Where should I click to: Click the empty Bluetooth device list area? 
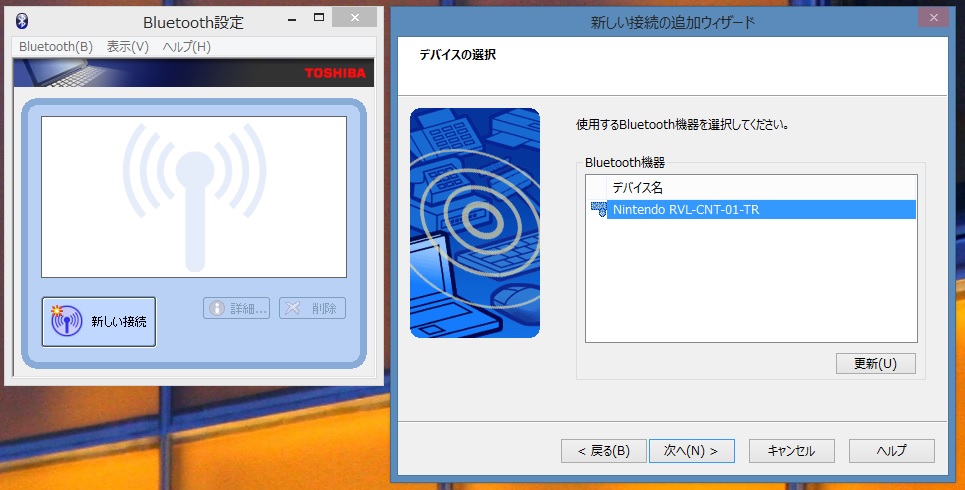194,197
